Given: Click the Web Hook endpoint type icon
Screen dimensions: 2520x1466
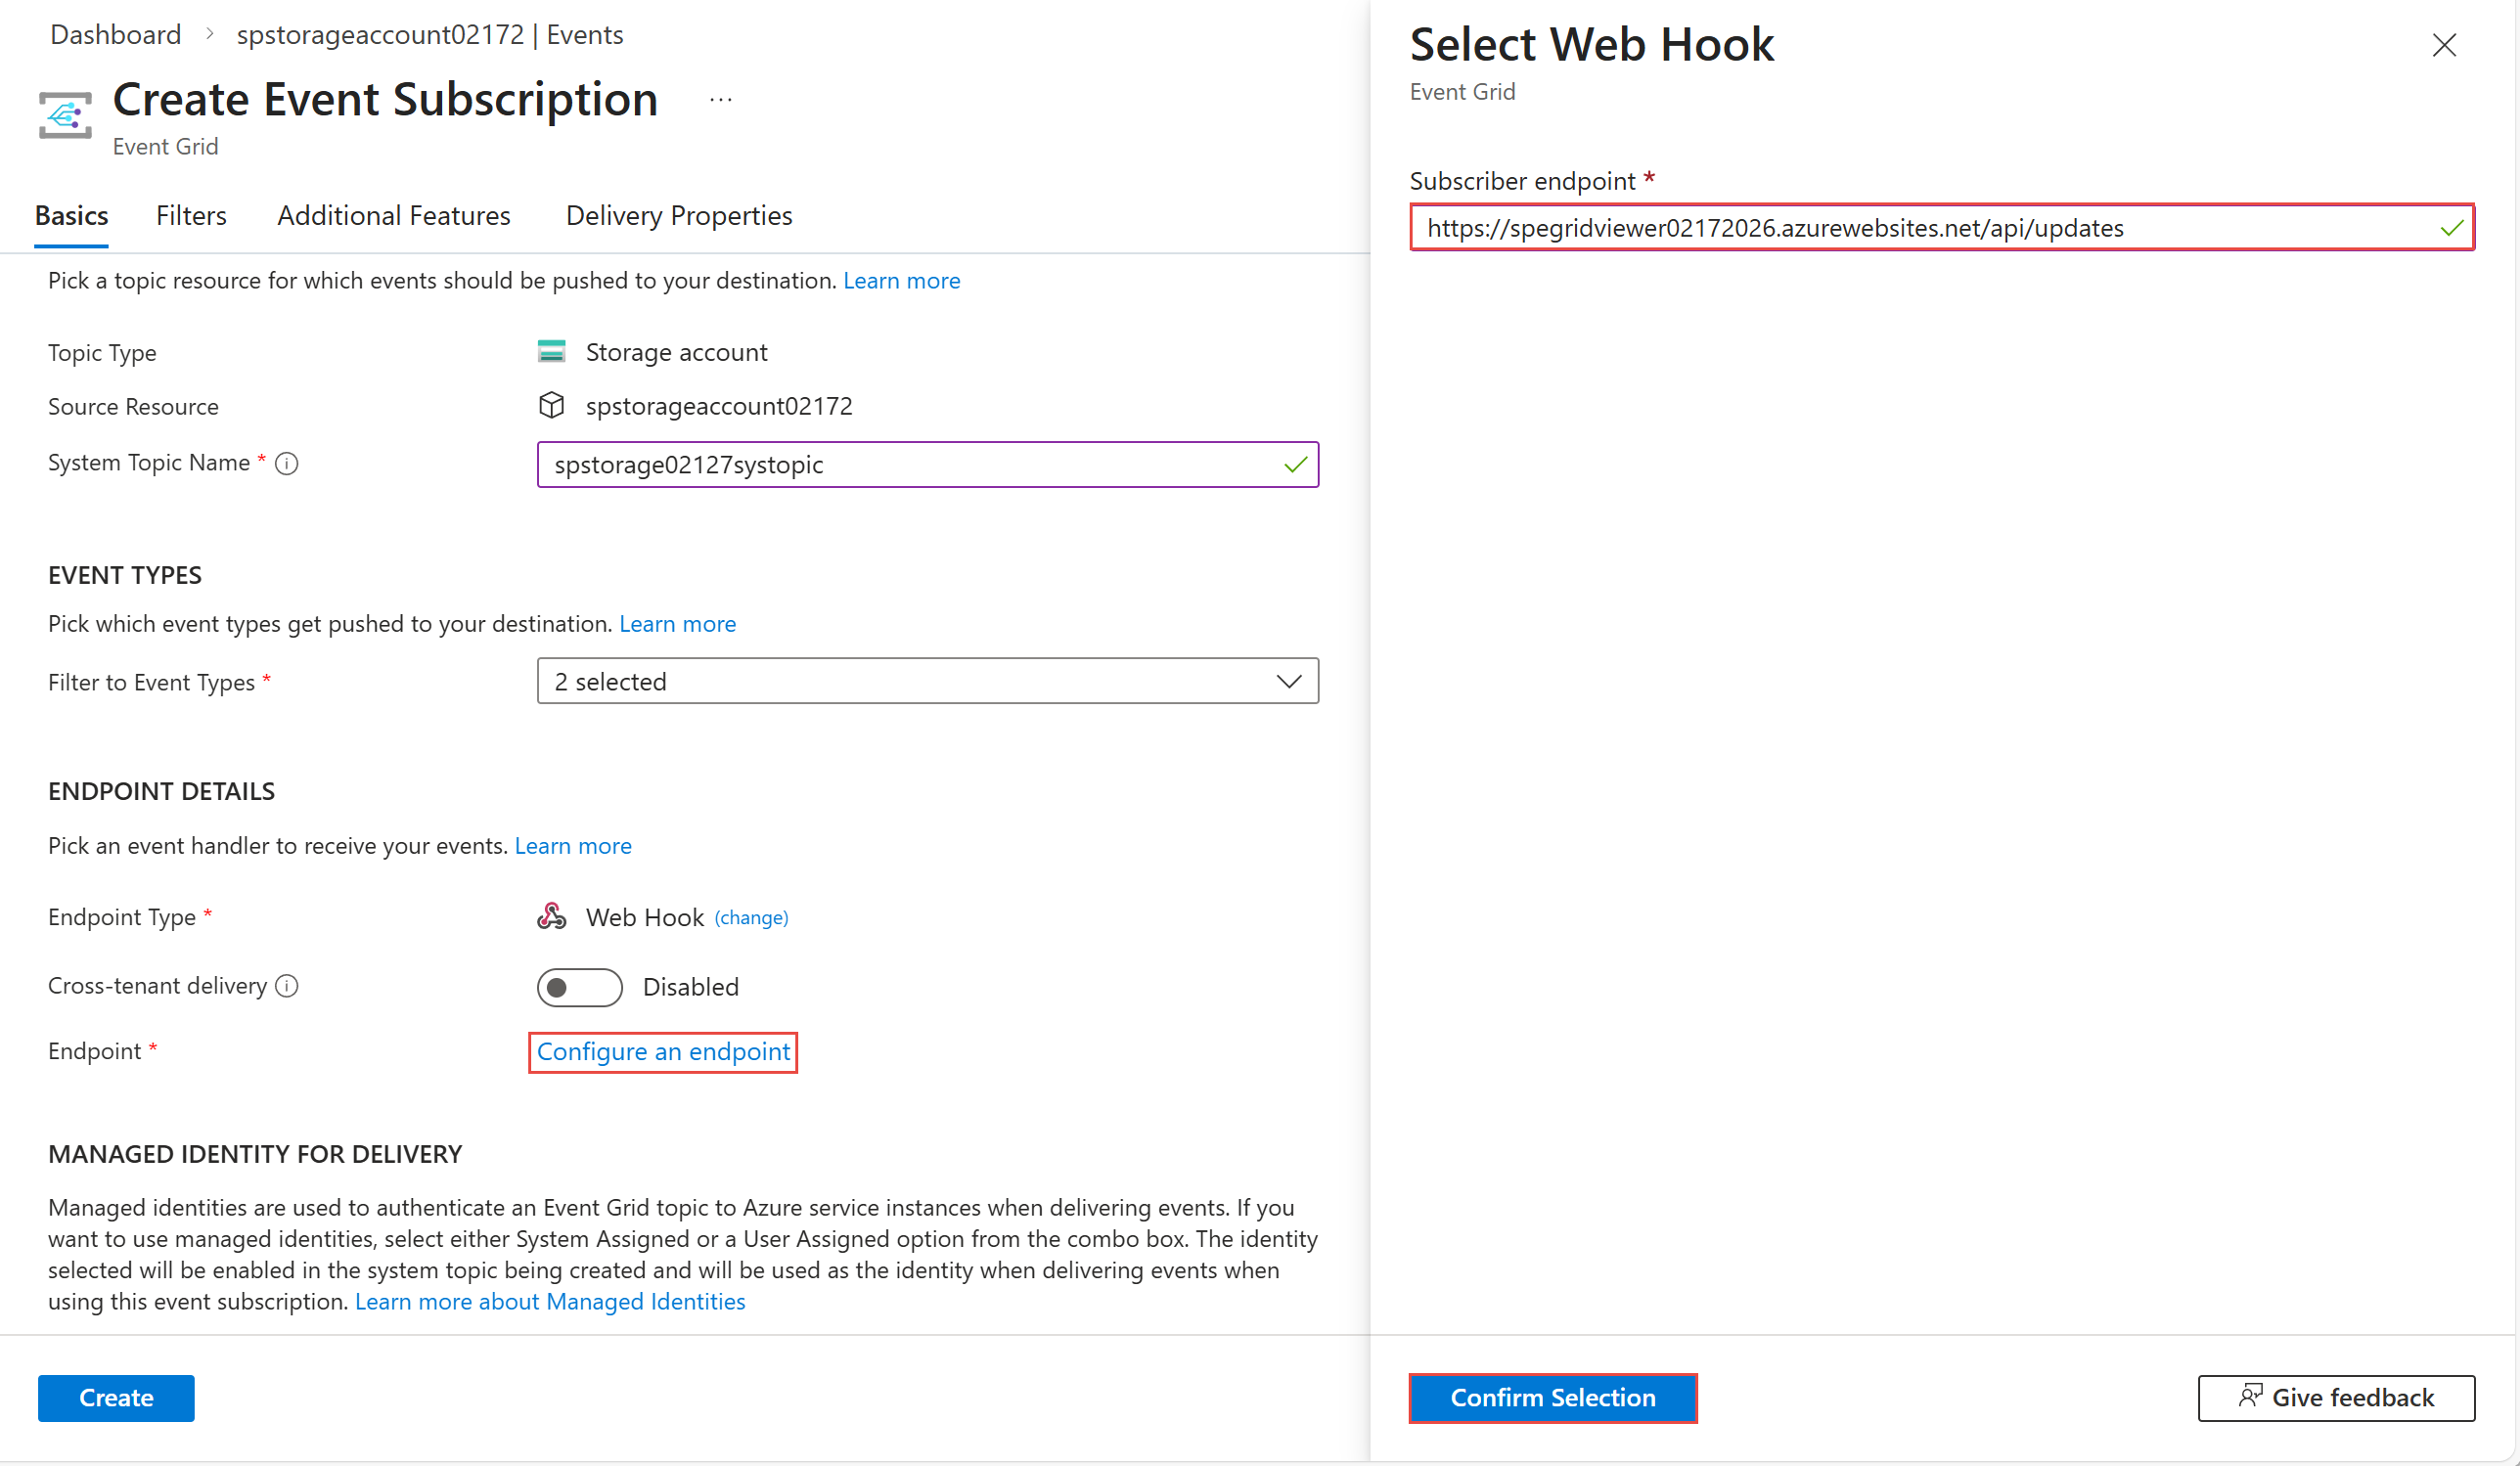Looking at the screenshot, I should (551, 916).
